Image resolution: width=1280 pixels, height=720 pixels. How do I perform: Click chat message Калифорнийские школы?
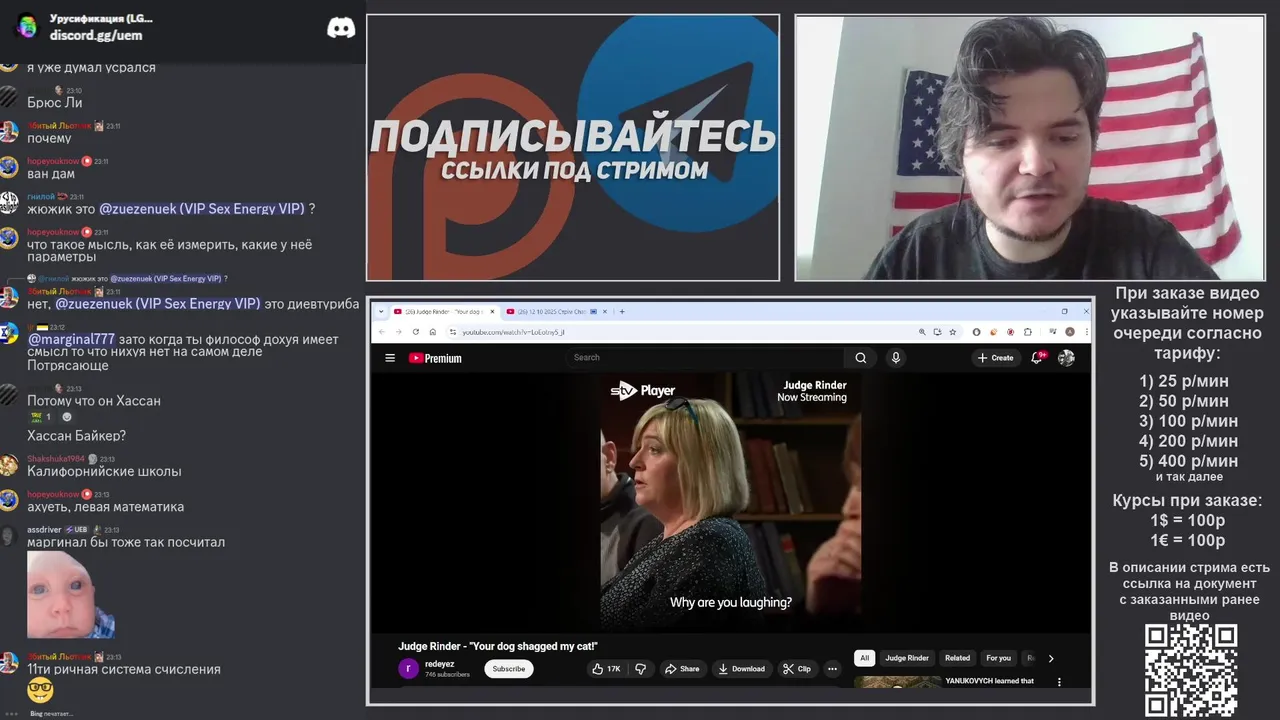point(104,472)
